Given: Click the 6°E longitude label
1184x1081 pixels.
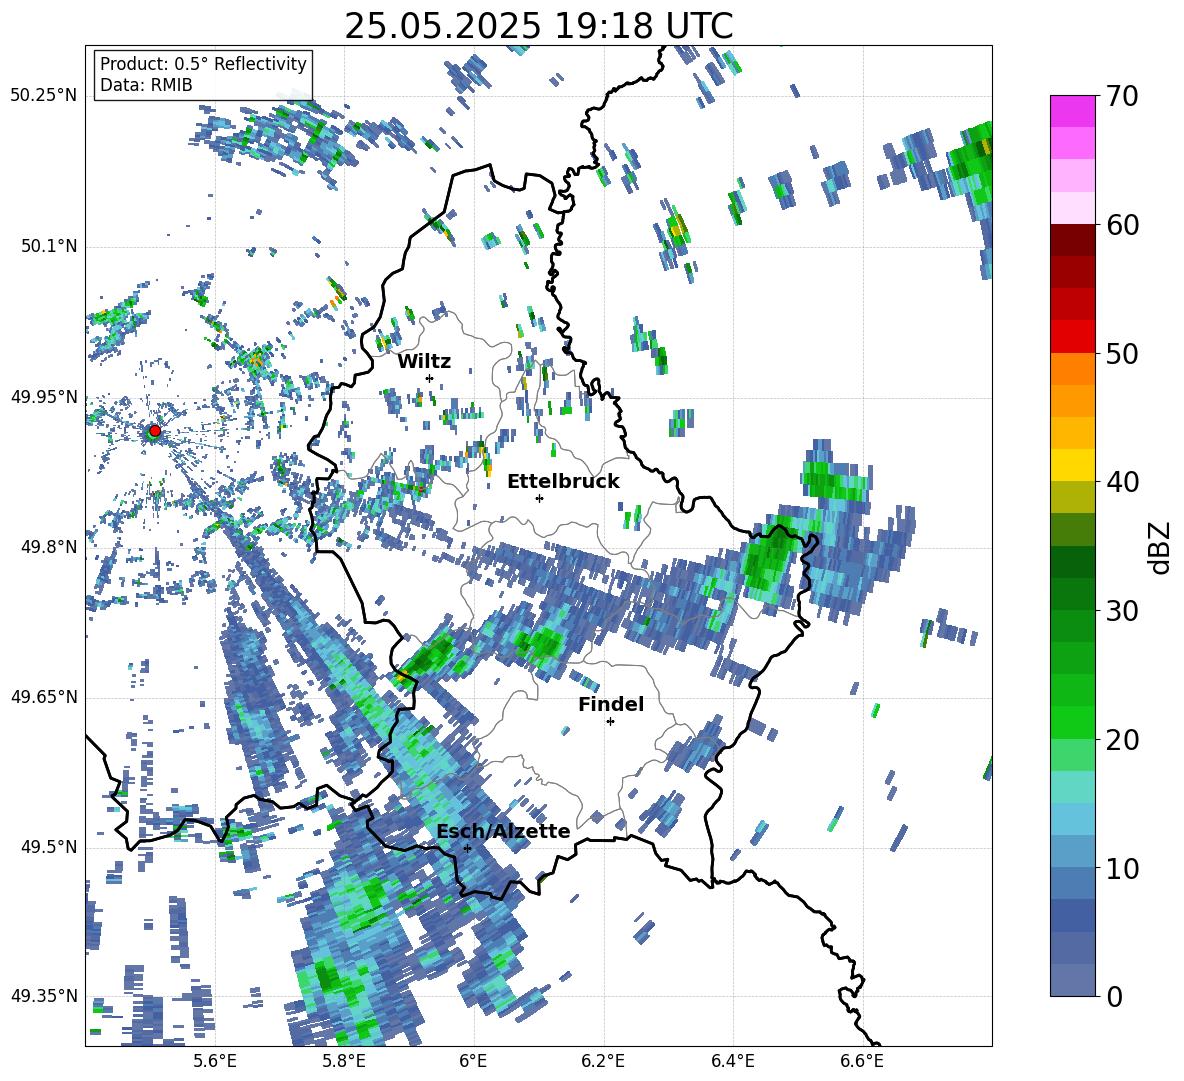Looking at the screenshot, I should [x=473, y=1061].
